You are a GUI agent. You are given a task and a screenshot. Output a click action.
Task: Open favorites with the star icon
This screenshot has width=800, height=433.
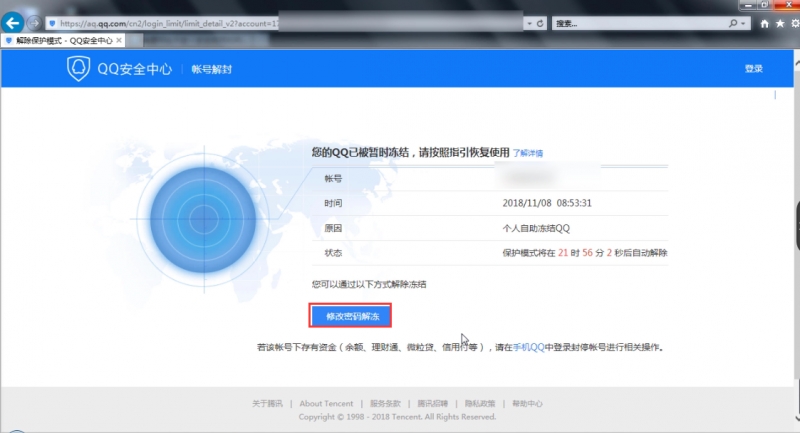[780, 23]
